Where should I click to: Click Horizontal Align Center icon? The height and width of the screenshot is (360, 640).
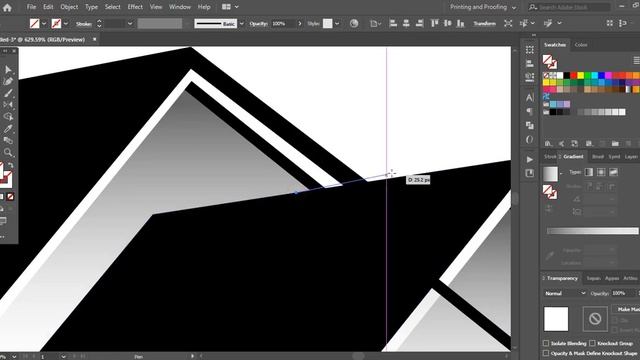click(x=406, y=24)
